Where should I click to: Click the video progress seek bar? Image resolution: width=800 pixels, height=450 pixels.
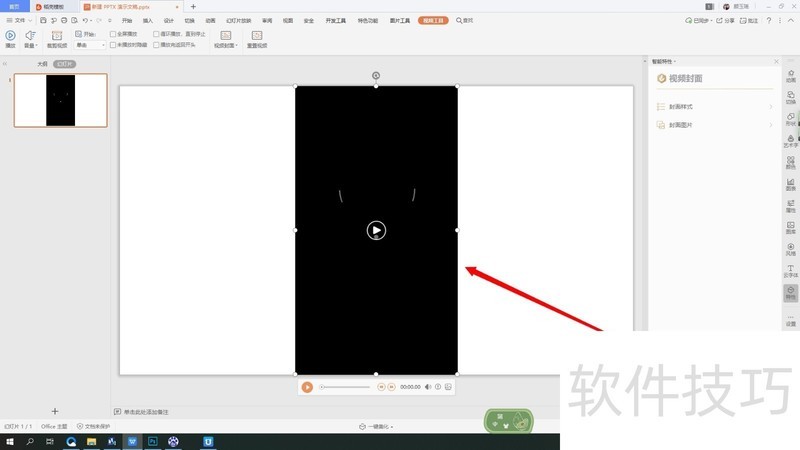[345, 387]
